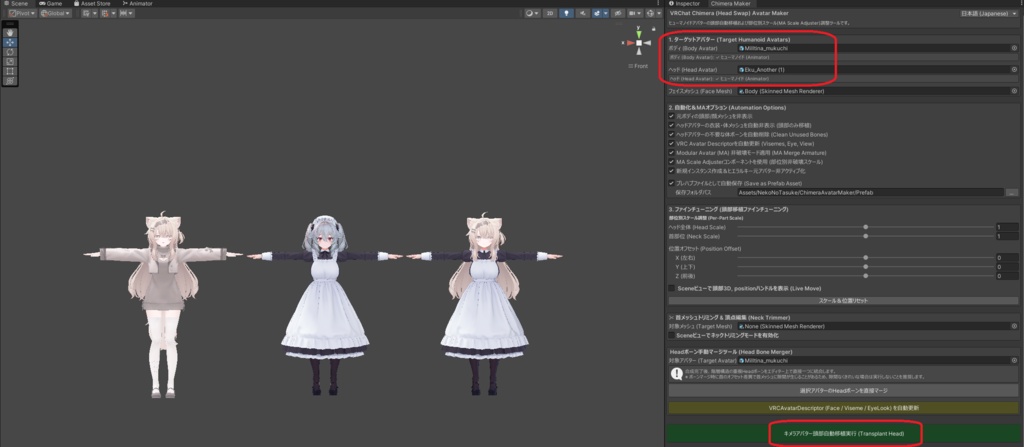Toggle scene effects (skybox/fog) icon
Screen dimensions: 1024x447
click(596, 13)
